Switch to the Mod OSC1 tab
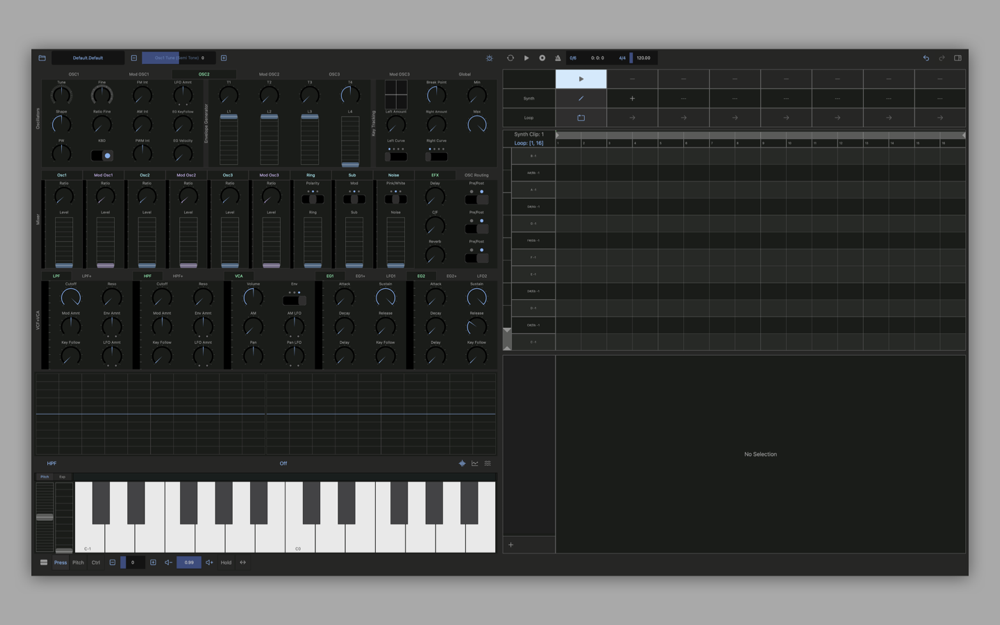Image resolution: width=1000 pixels, height=625 pixels. click(x=139, y=74)
